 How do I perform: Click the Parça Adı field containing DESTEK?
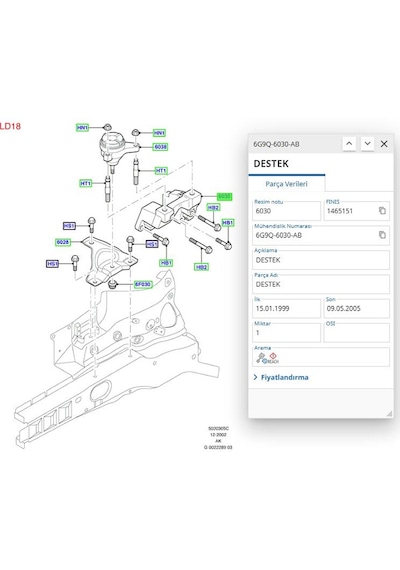321,284
